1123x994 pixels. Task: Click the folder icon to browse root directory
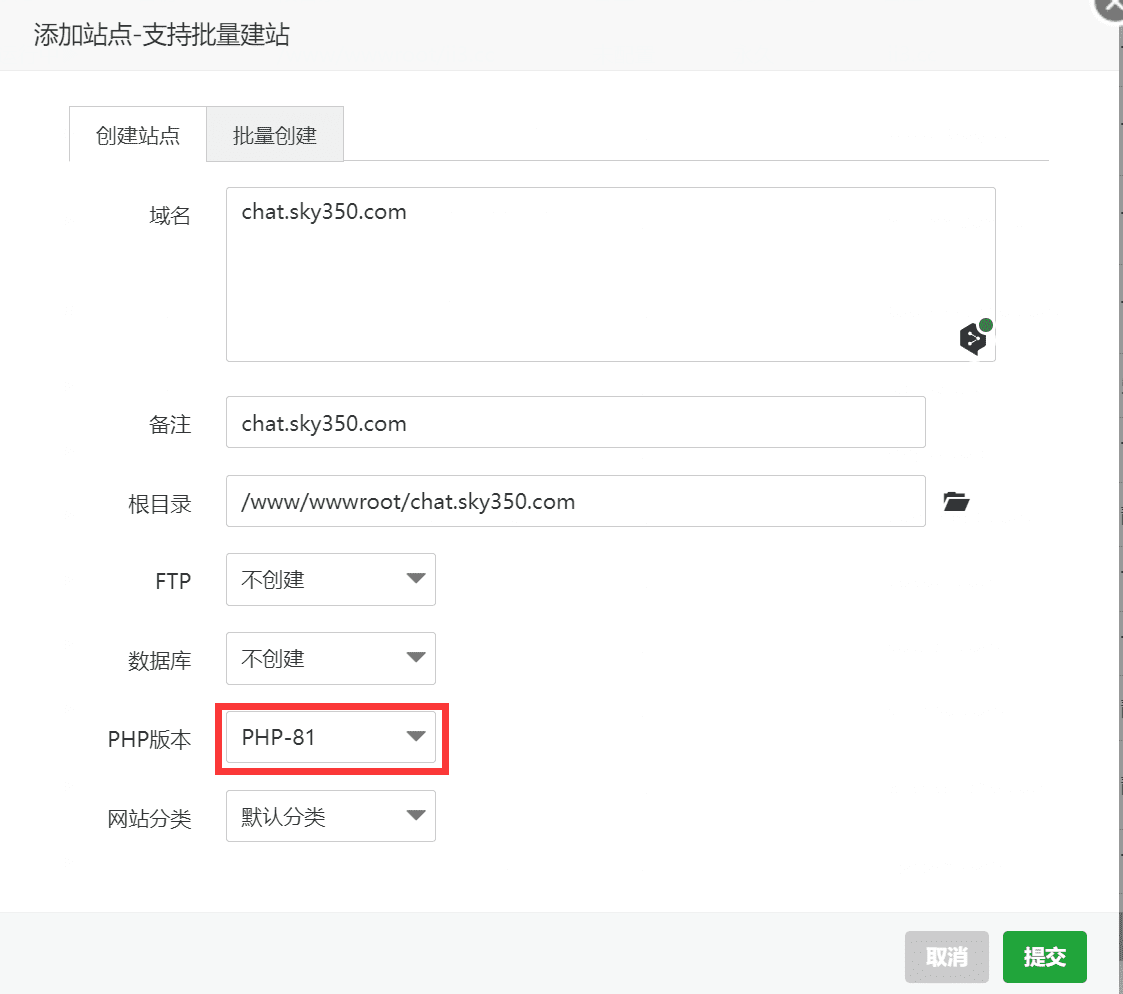click(x=956, y=502)
